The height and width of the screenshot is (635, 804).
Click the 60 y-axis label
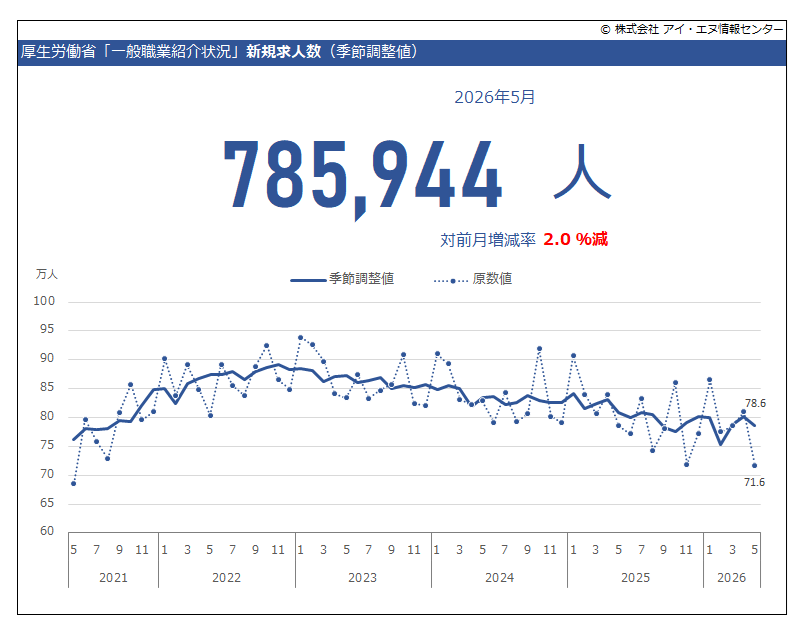47,531
